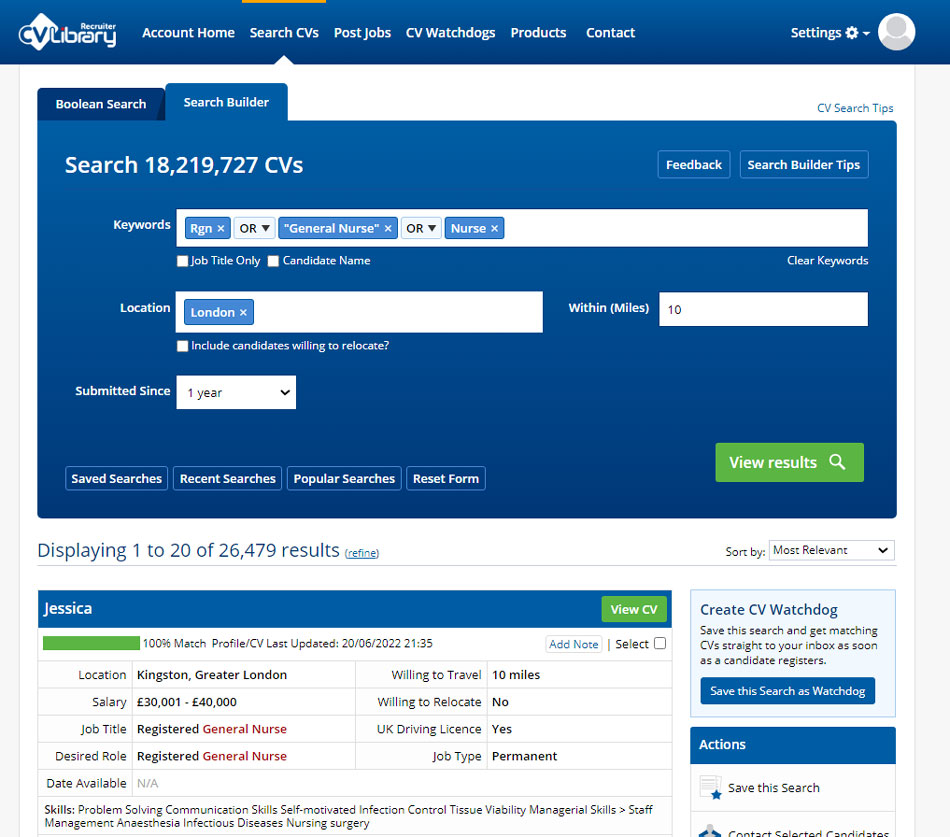Change the first OR operator dropdown

[255, 229]
